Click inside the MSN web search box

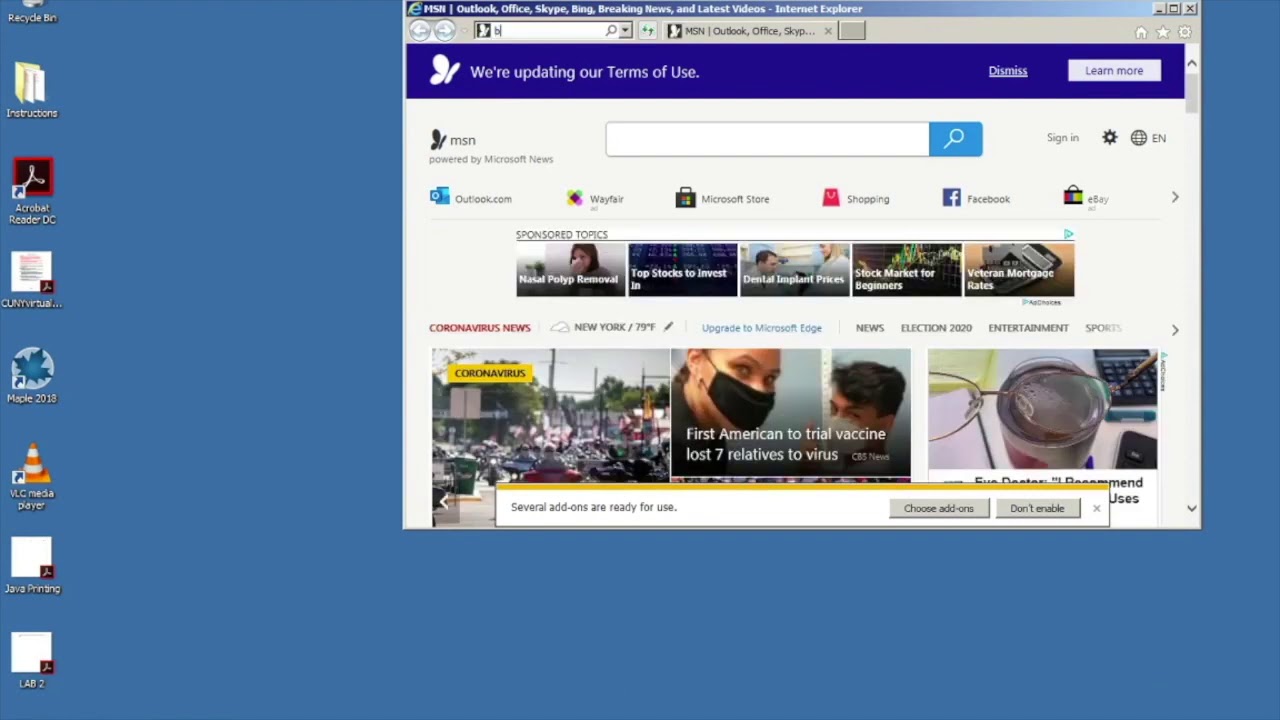point(767,139)
